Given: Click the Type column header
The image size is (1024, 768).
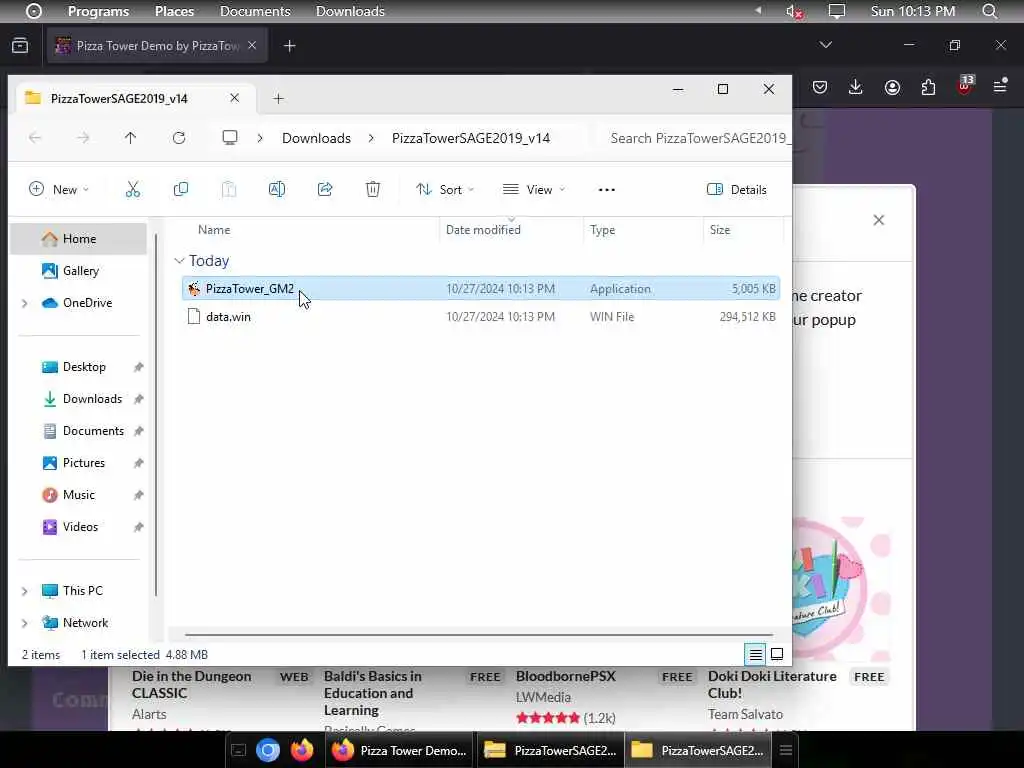Looking at the screenshot, I should (602, 230).
